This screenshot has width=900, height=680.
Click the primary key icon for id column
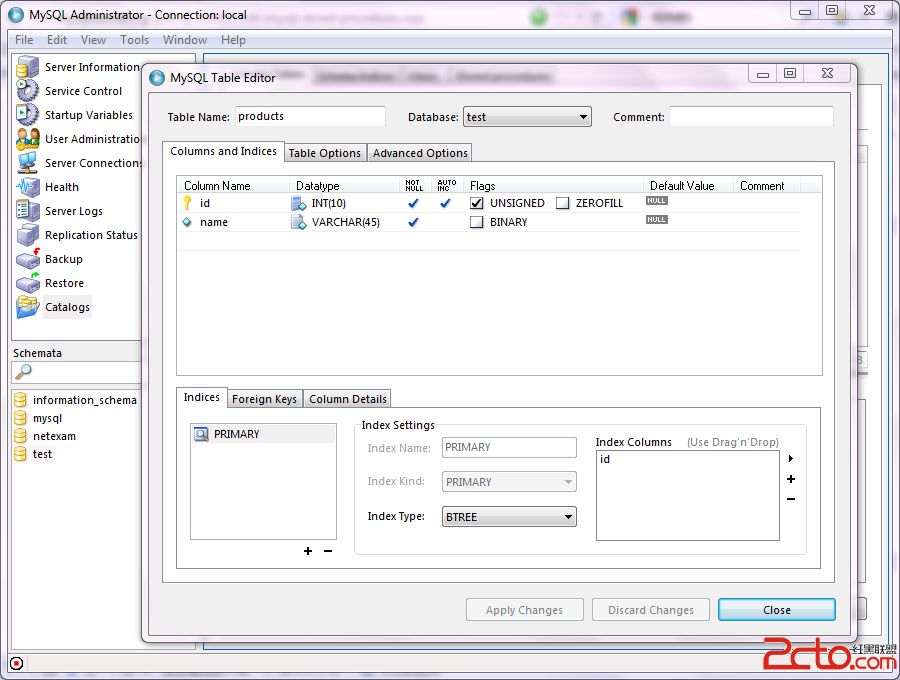pyautogui.click(x=187, y=203)
